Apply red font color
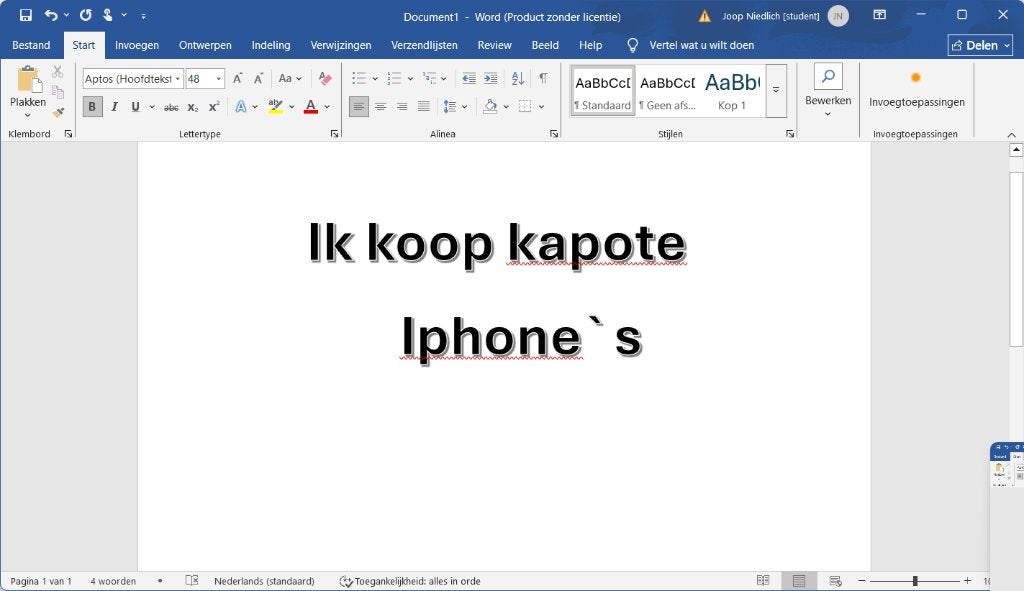This screenshot has width=1024, height=591. [311, 106]
